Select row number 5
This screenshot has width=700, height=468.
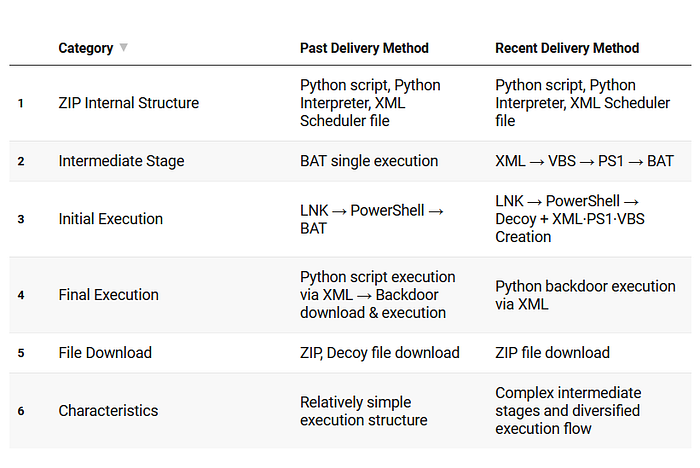[20, 353]
